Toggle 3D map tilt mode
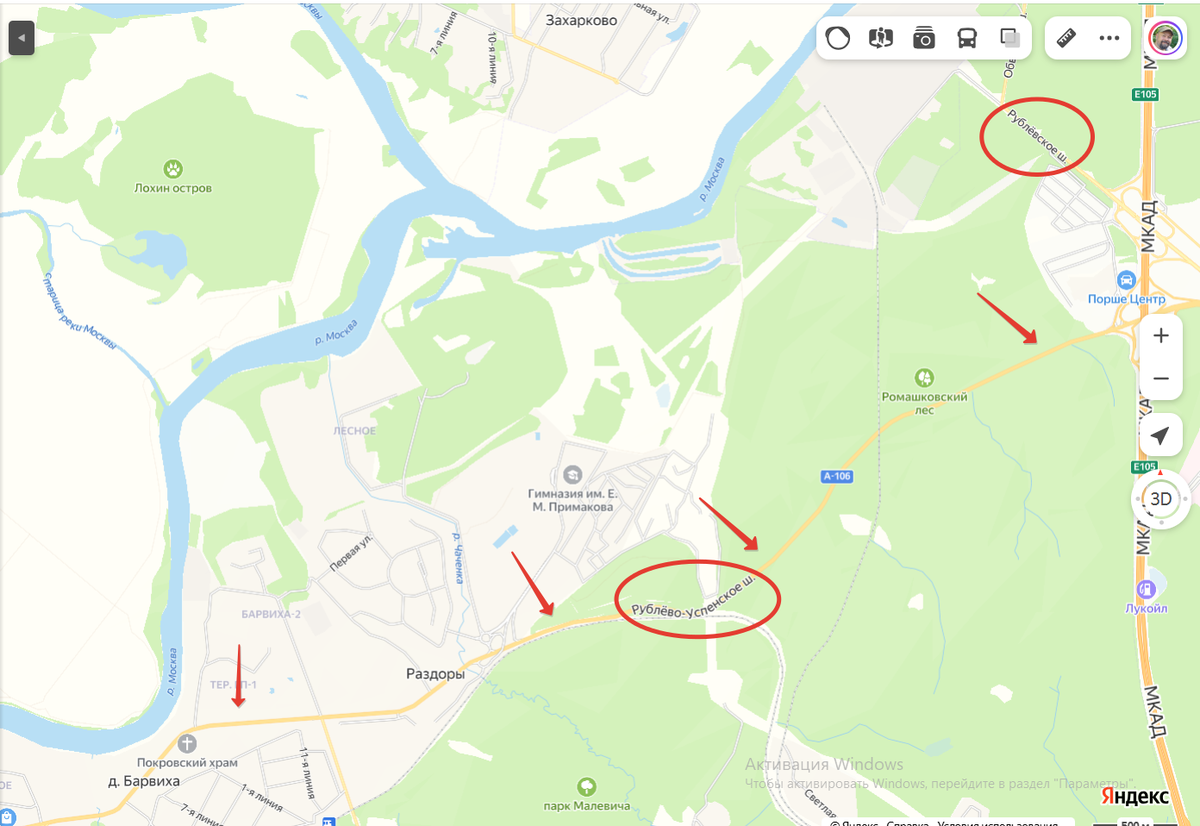 1161,498
